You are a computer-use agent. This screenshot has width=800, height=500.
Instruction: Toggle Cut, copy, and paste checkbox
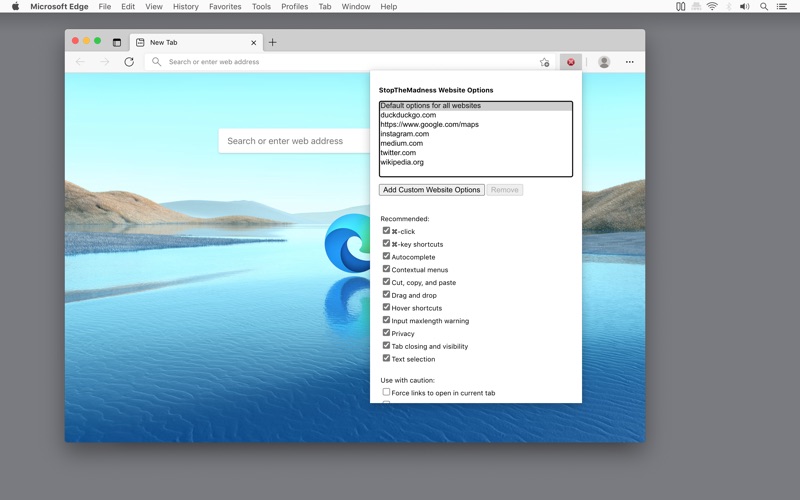[x=386, y=282]
